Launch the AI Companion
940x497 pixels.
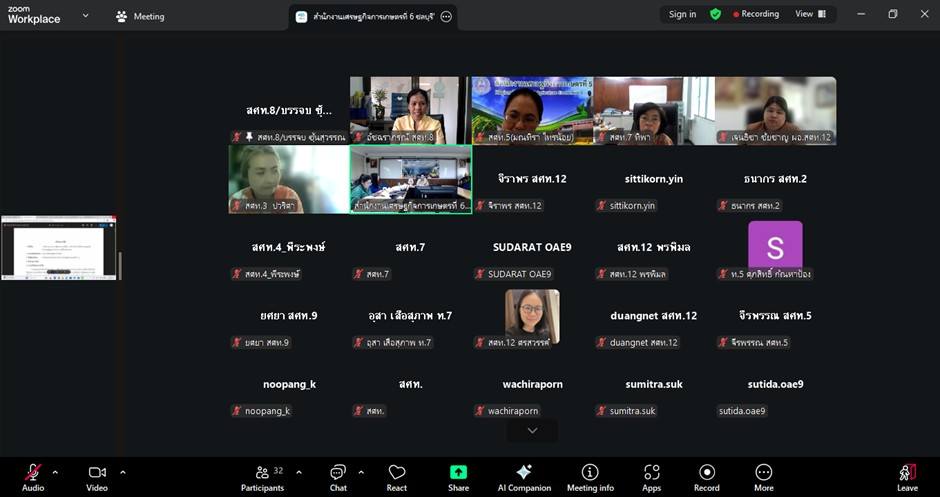[523, 475]
